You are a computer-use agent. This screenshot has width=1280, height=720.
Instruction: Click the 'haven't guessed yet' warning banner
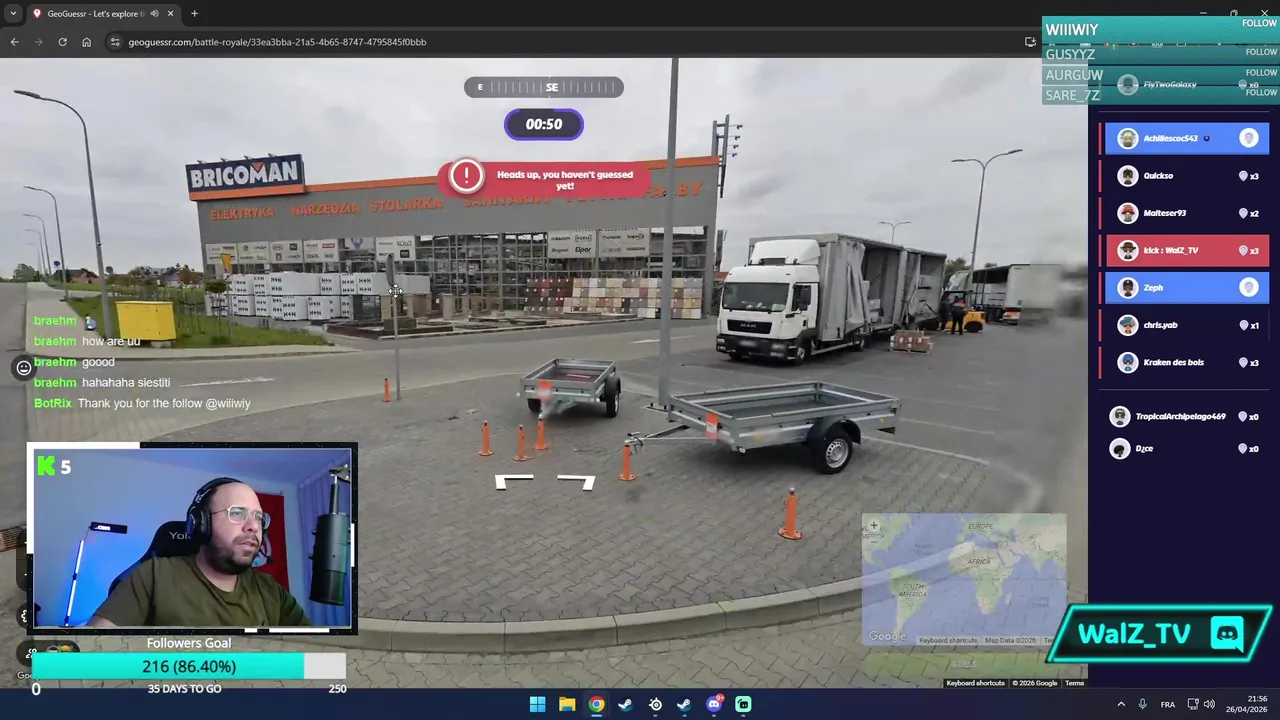[543, 179]
